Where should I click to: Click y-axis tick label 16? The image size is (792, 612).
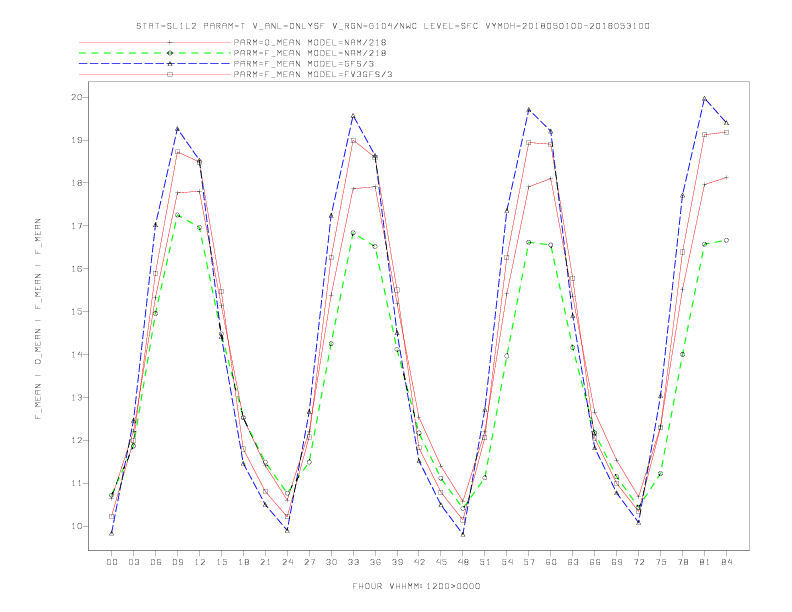coord(77,269)
